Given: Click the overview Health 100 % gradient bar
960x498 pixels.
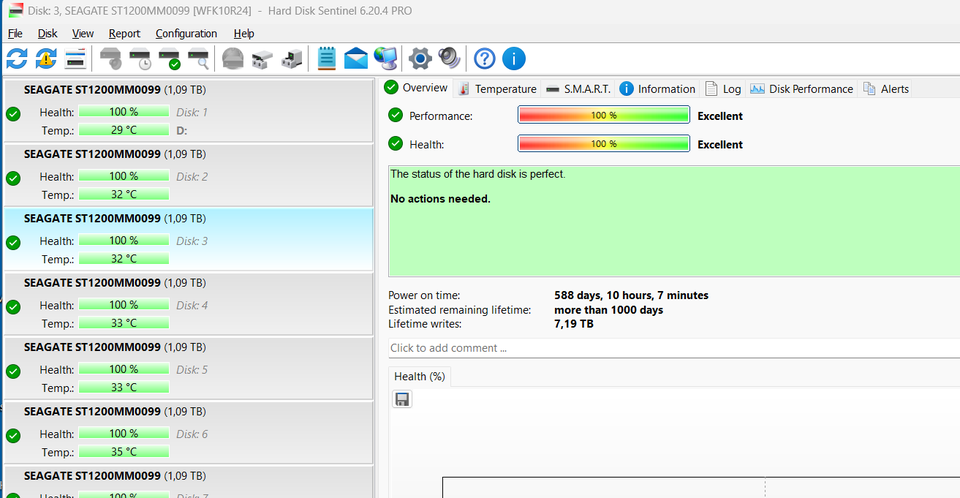Looking at the screenshot, I should [x=604, y=143].
